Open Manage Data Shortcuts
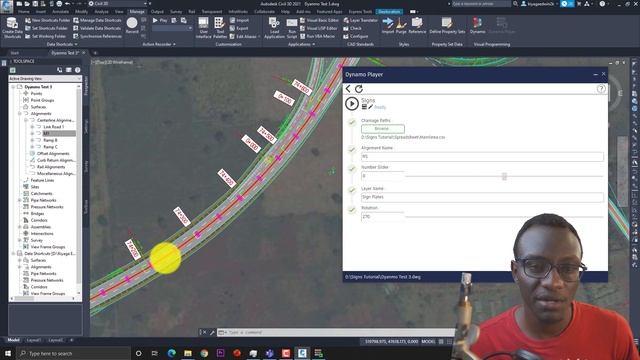640x360 pixels. (x=97, y=20)
